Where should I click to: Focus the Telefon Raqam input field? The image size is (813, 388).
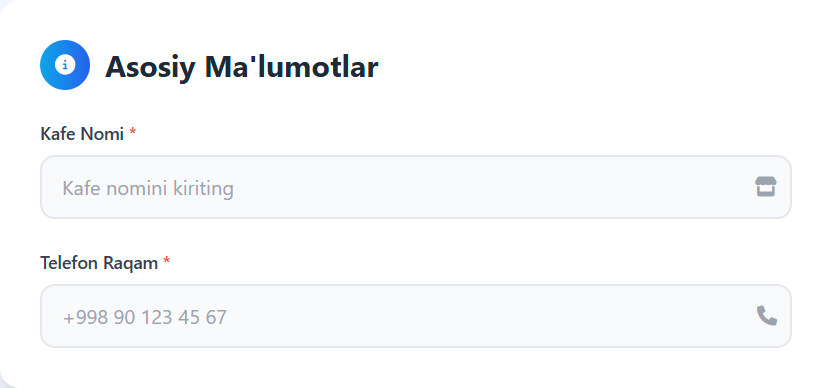pyautogui.click(x=416, y=316)
